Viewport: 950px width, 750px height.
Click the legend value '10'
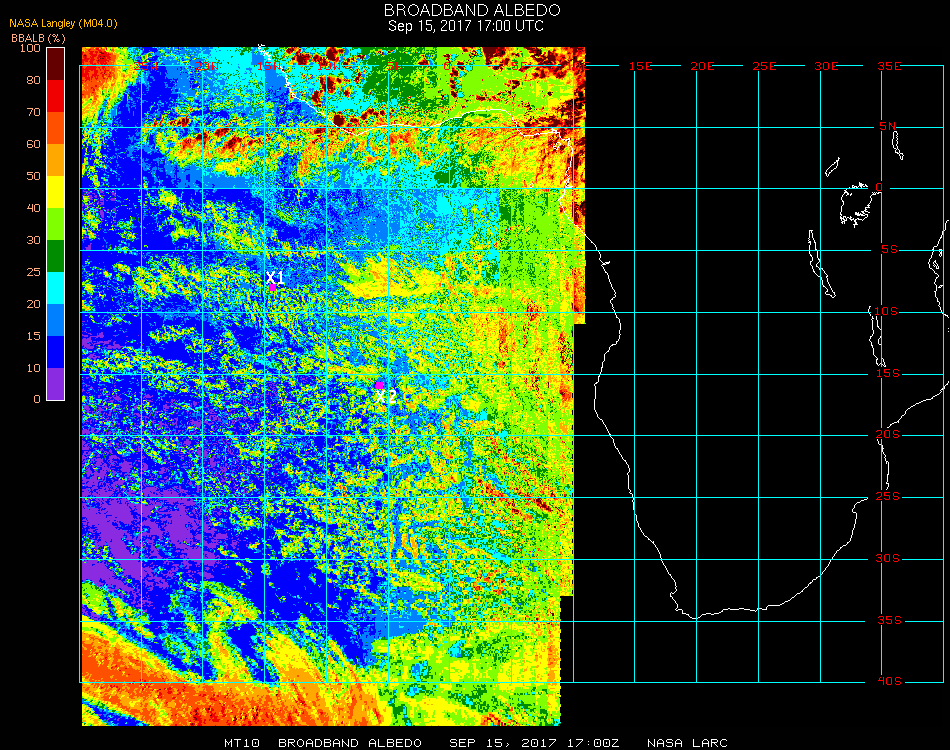(33, 368)
